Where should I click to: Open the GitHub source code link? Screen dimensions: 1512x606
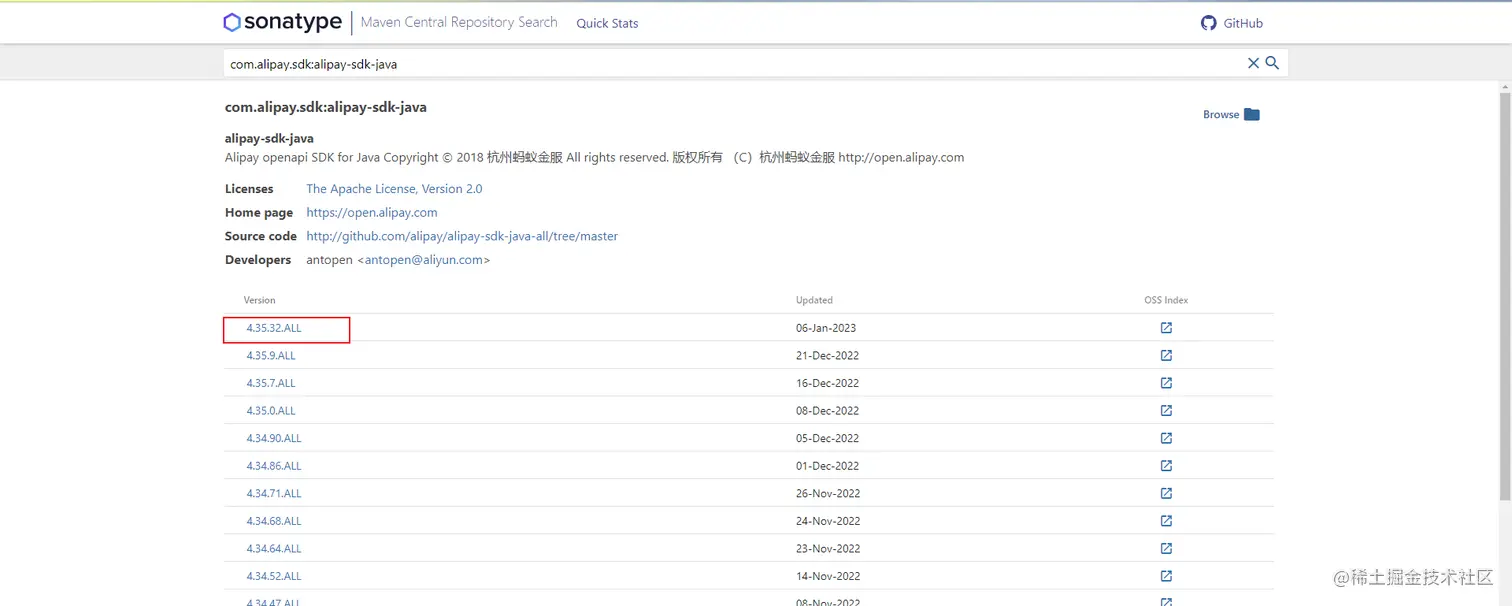pyautogui.click(x=462, y=237)
